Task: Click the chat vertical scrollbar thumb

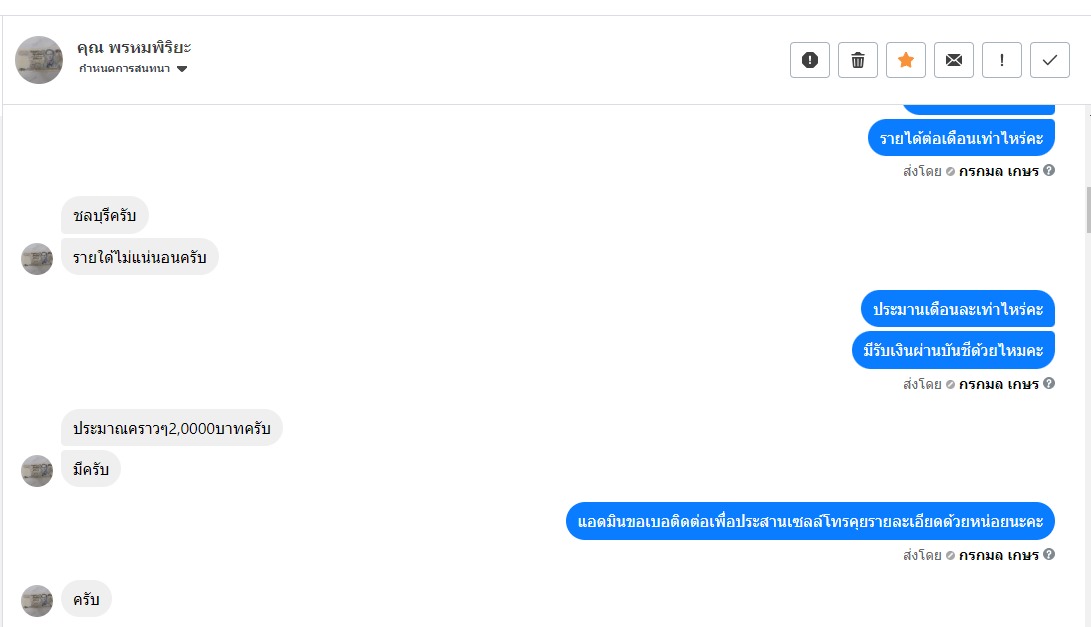Action: (1086, 210)
